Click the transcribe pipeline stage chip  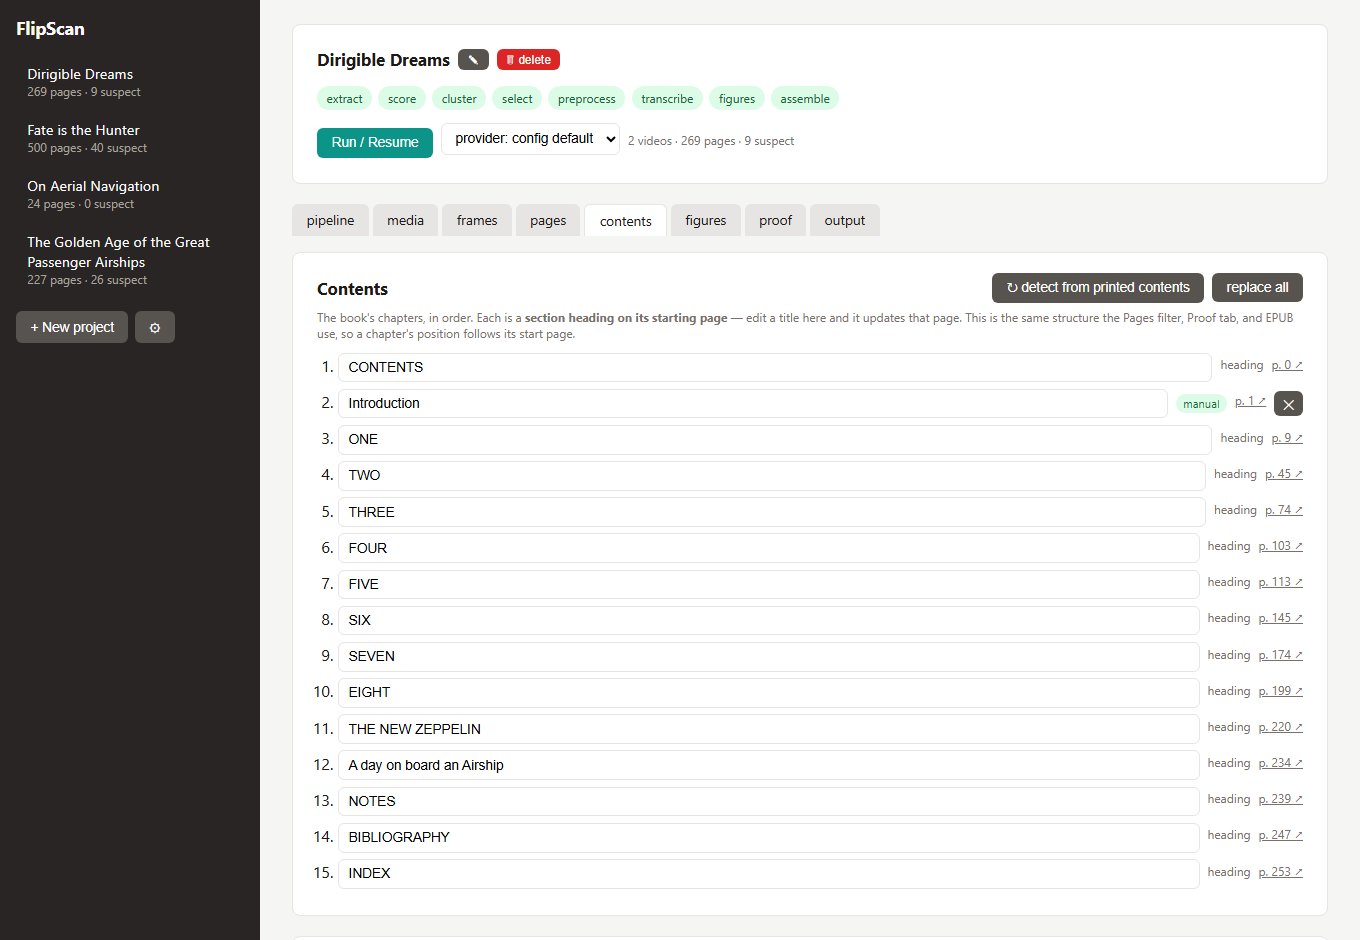[667, 99]
